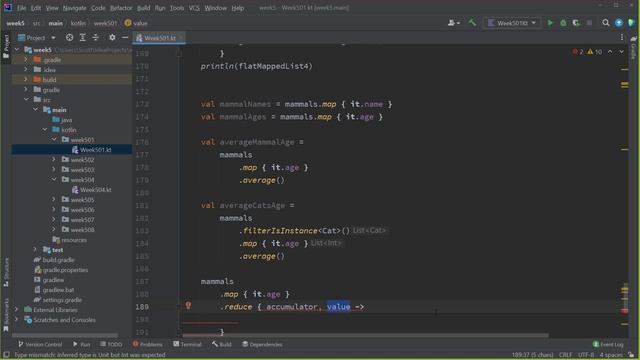The height and width of the screenshot is (360, 640).
Task: Run the Week501Kt configuration
Action: point(550,23)
